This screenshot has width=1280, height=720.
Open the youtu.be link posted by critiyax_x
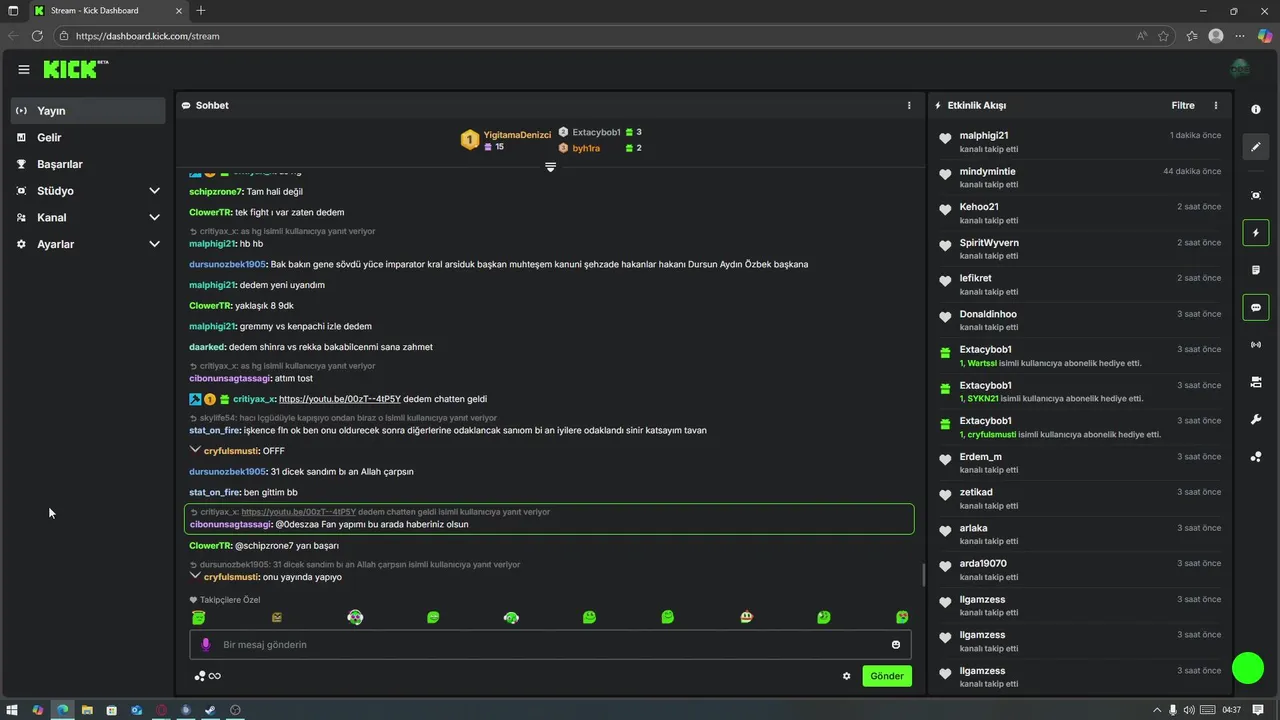340,399
